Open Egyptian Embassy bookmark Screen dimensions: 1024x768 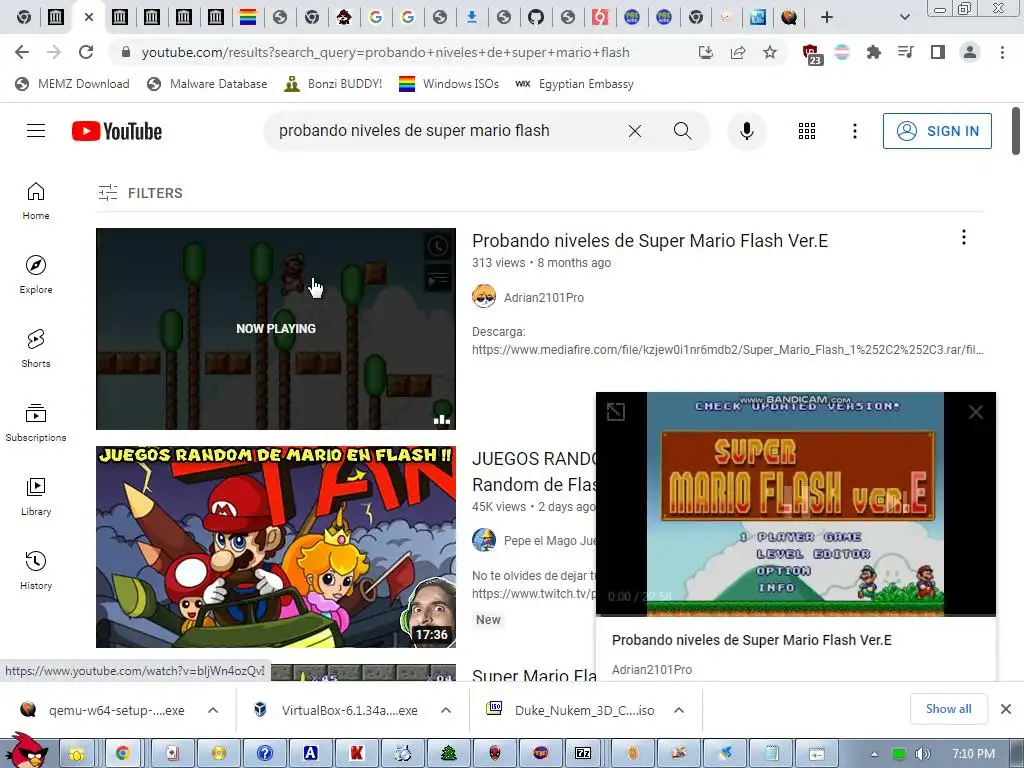click(x=574, y=84)
